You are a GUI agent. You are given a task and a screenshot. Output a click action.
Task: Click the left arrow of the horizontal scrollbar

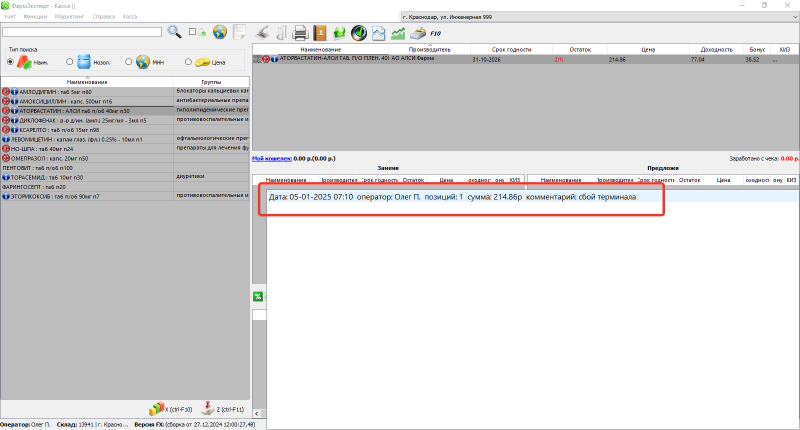pos(257,414)
